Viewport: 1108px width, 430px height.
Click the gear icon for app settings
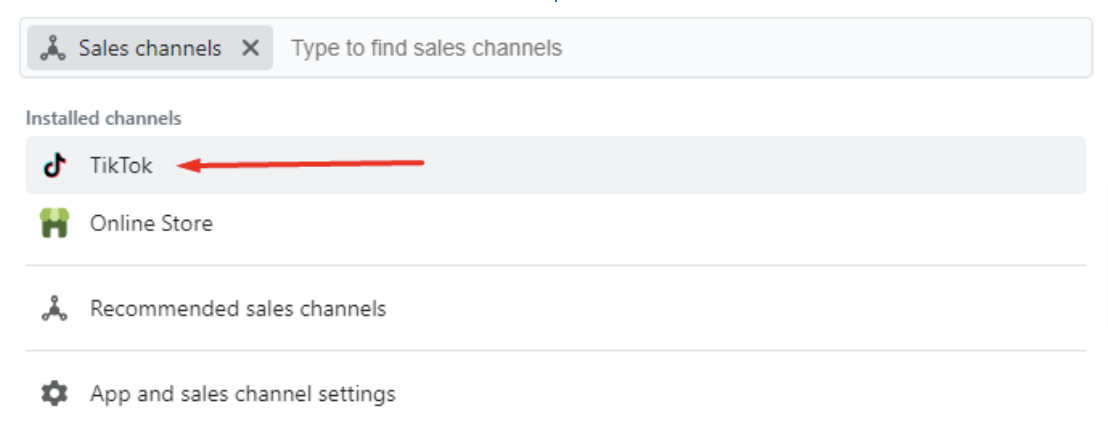coord(54,393)
